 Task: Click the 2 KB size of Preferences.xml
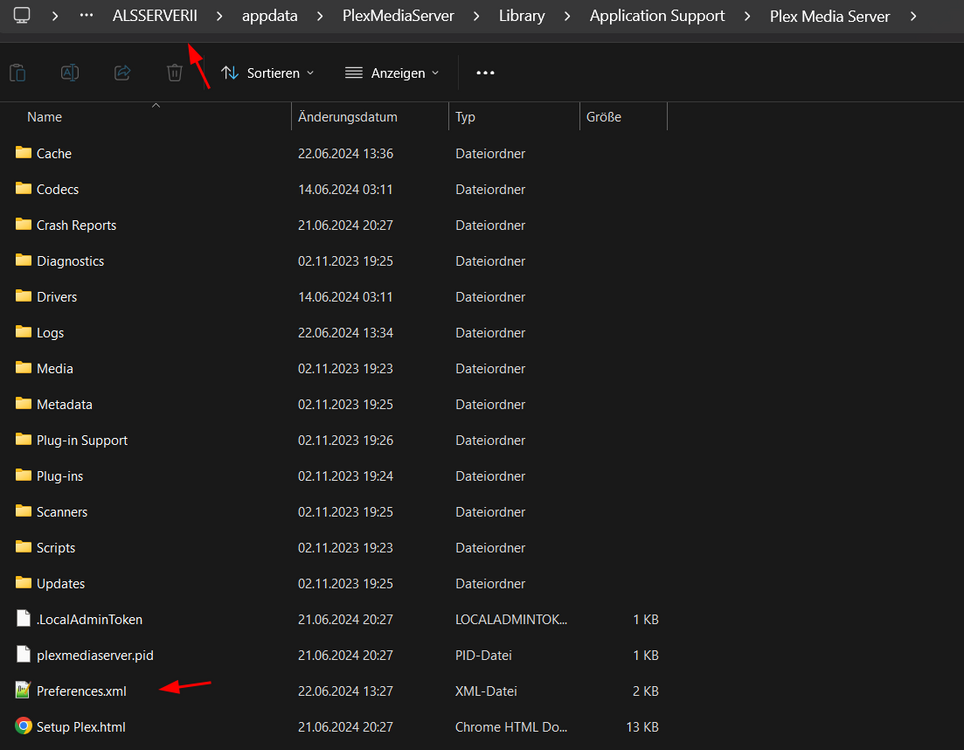[x=646, y=691]
